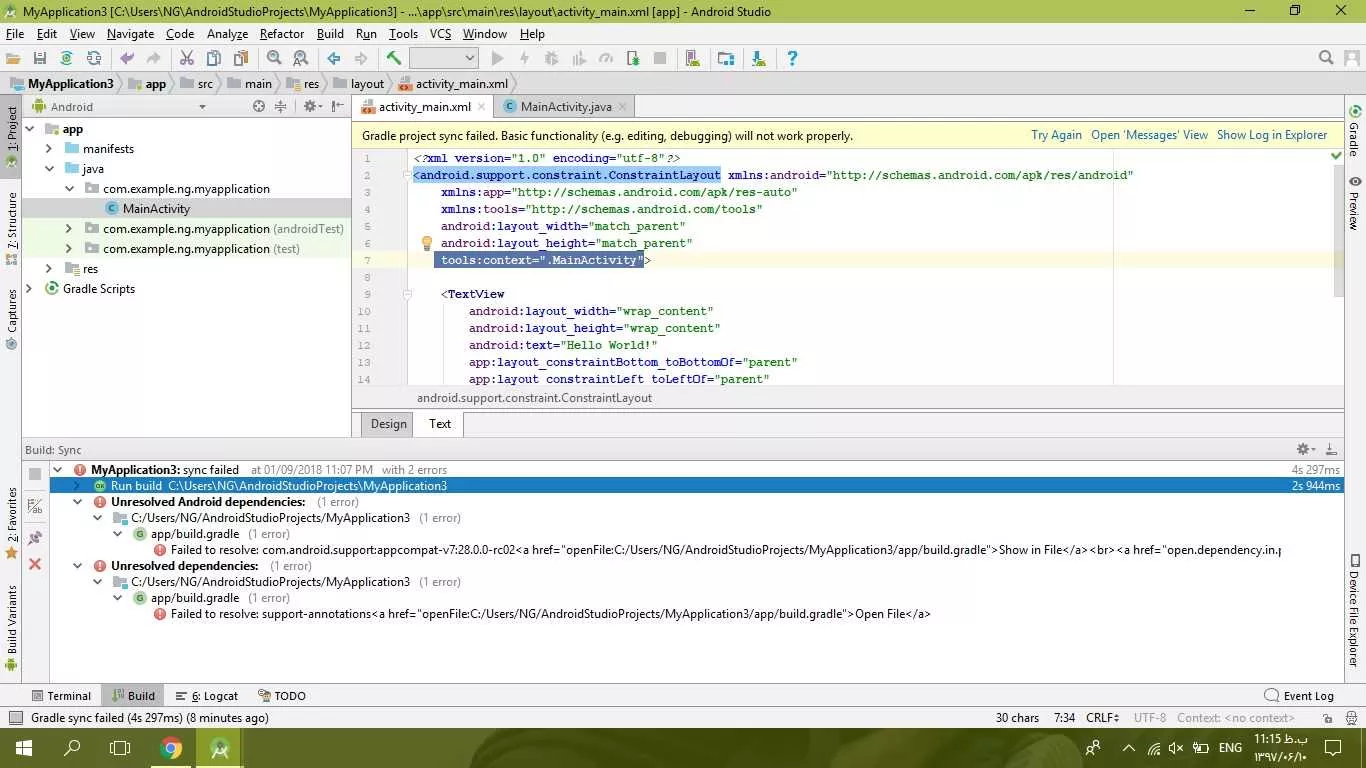Click Open 'Messages' View link
Screen dimensions: 1366x768
pos(1150,135)
